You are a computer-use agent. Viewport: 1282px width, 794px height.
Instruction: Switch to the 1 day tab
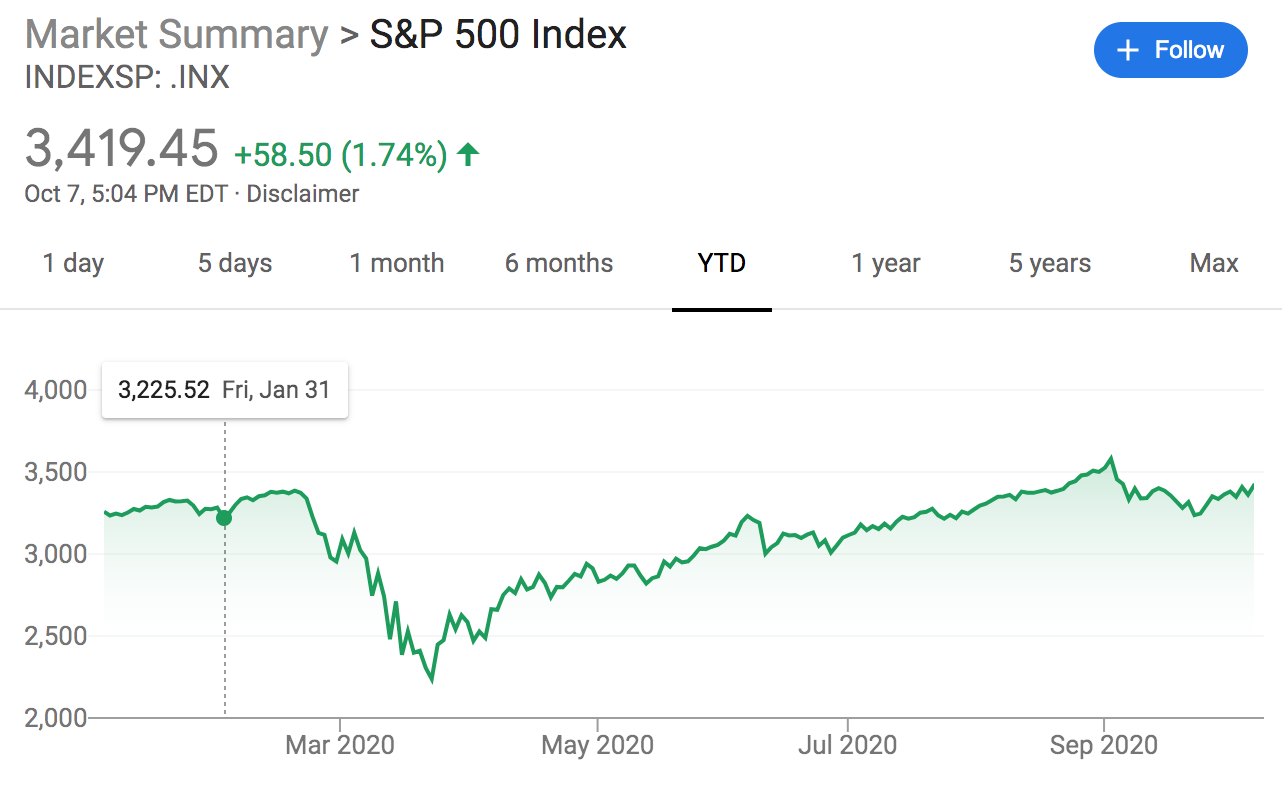coord(73,264)
